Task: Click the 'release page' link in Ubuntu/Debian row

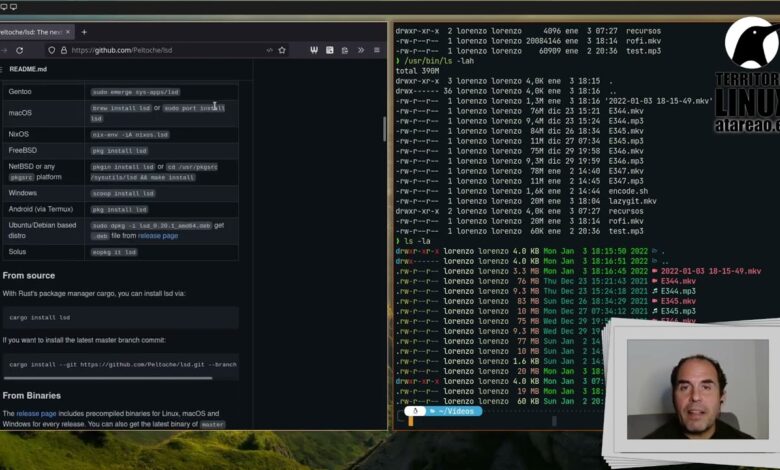Action: tap(158, 236)
